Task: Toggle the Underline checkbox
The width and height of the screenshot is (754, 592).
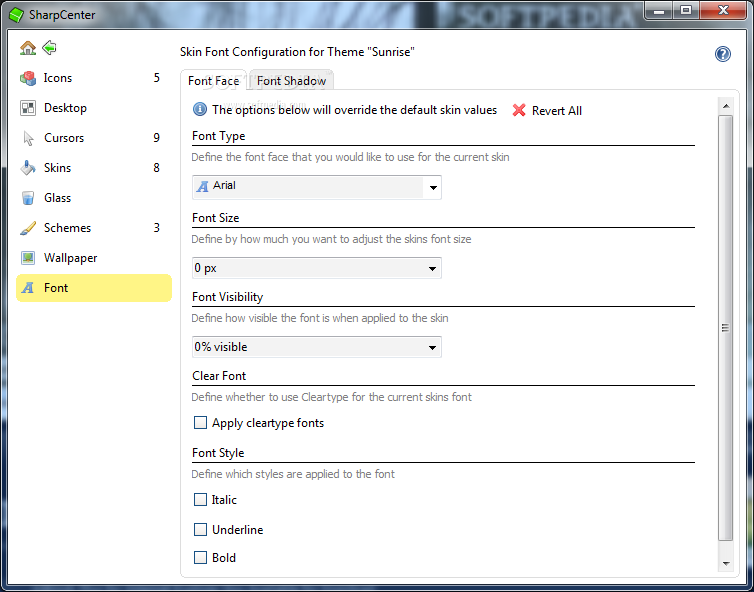Action: pyautogui.click(x=200, y=529)
